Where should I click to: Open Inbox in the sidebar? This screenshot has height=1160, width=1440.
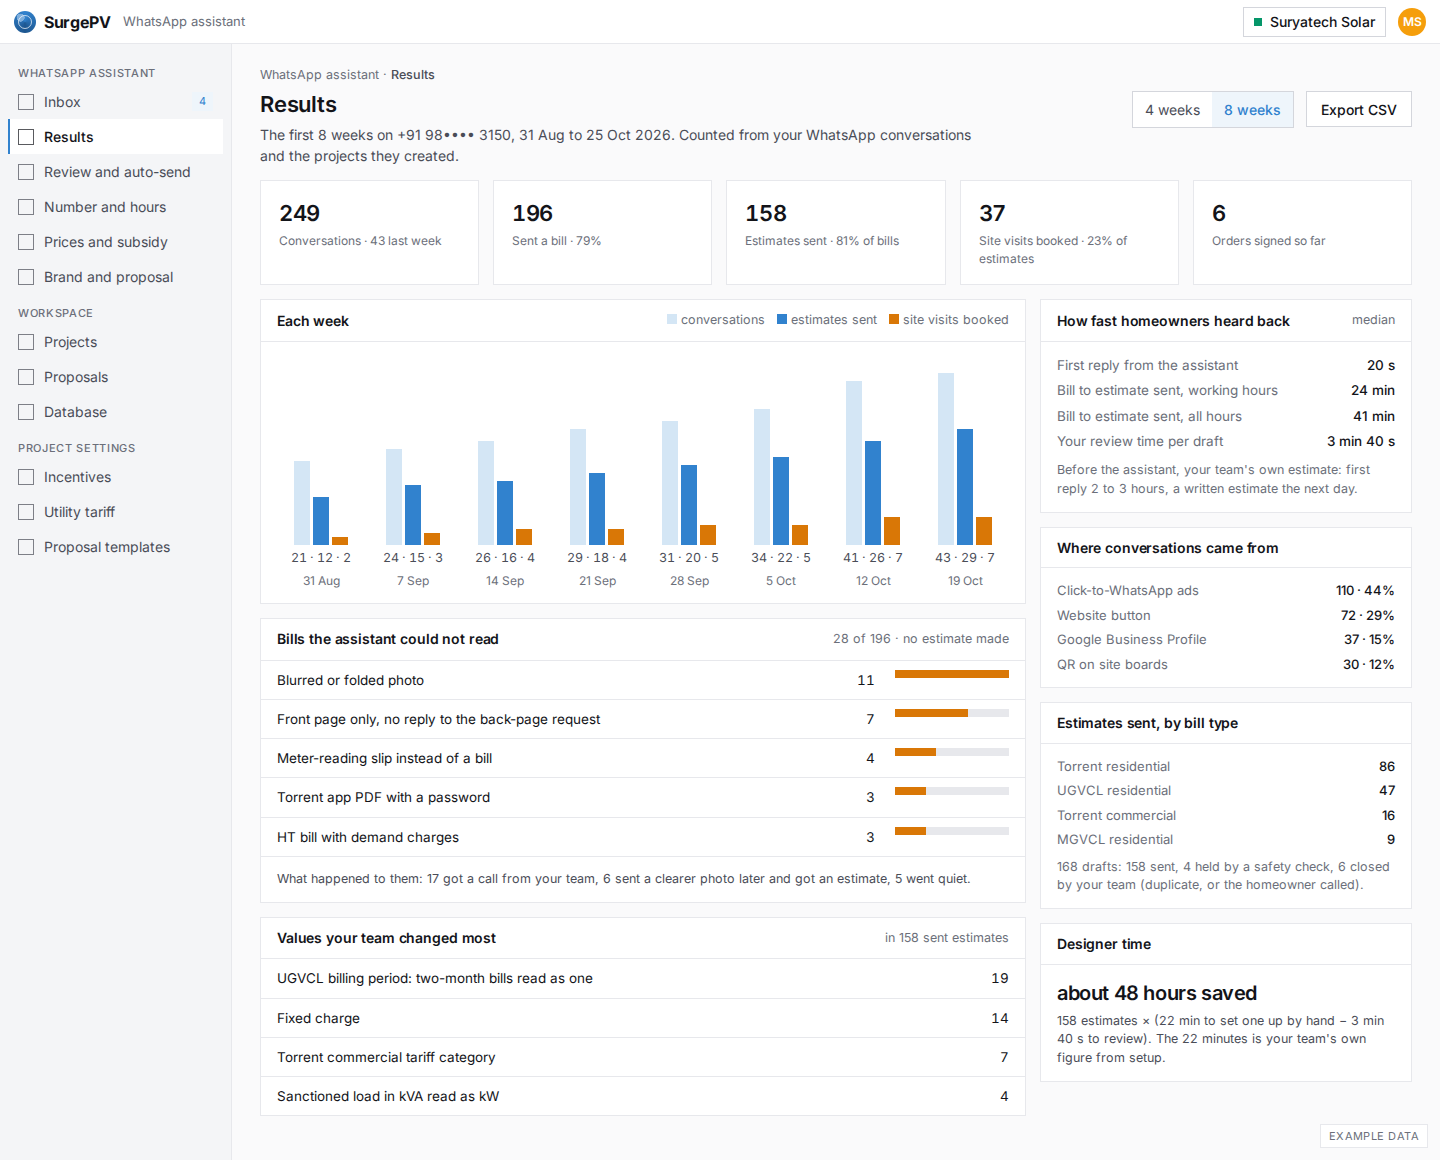(x=115, y=102)
